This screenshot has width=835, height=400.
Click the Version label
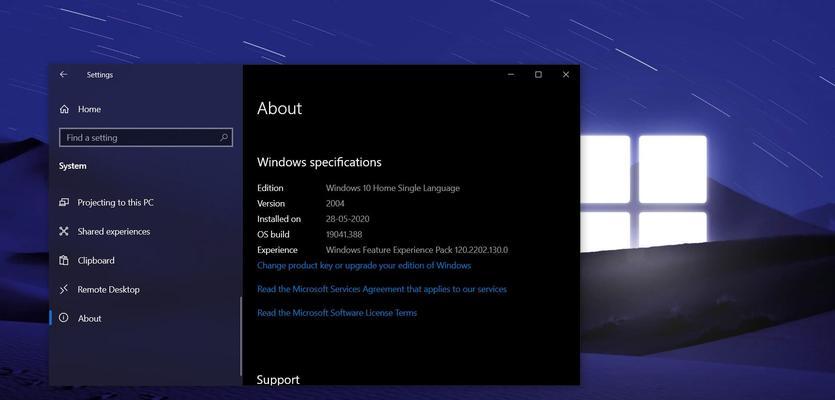tap(271, 203)
